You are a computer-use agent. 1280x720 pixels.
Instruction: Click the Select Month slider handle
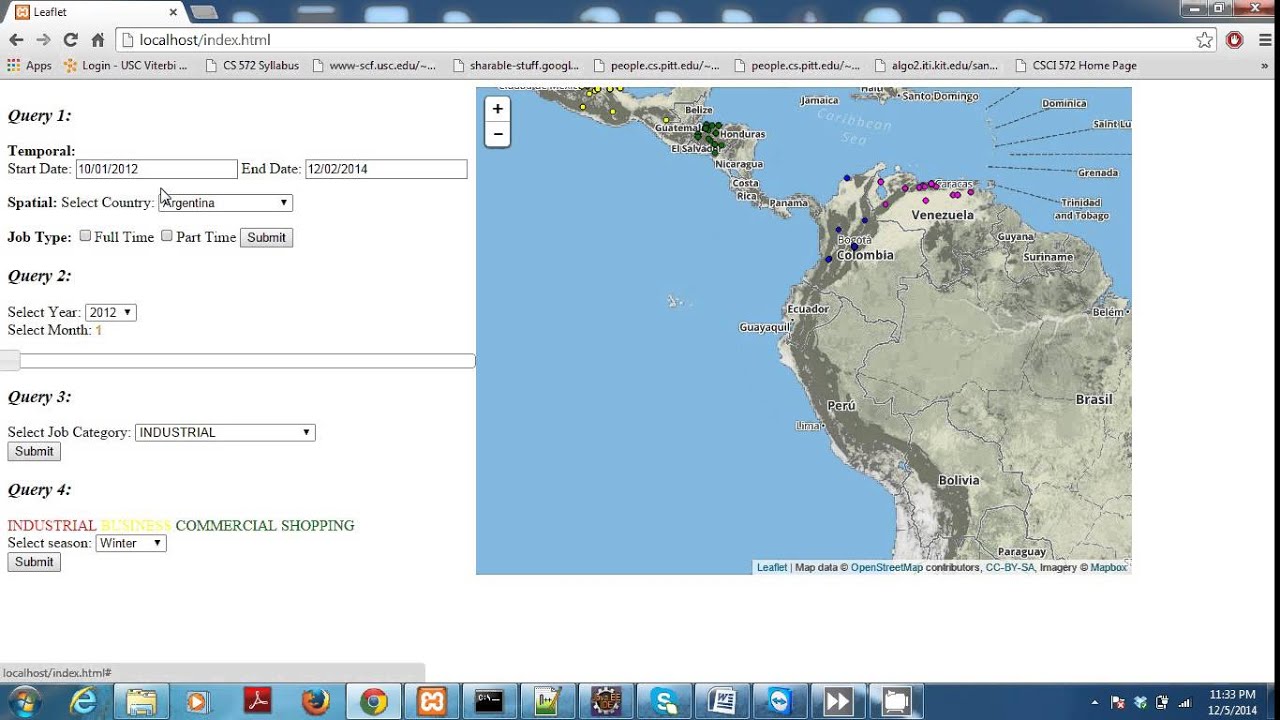click(10, 360)
